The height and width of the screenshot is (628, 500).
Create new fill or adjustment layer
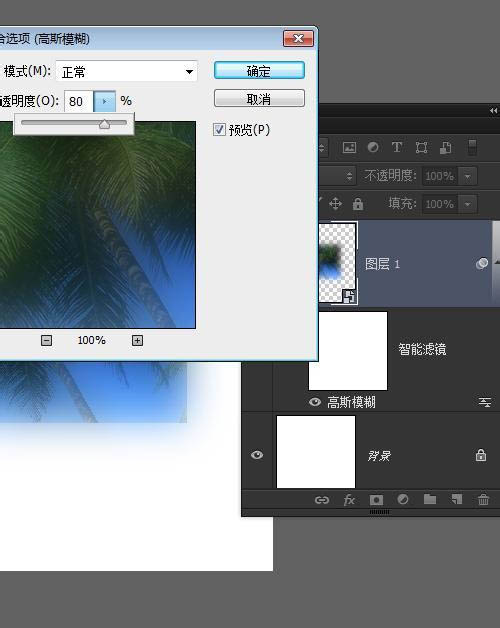(x=403, y=499)
